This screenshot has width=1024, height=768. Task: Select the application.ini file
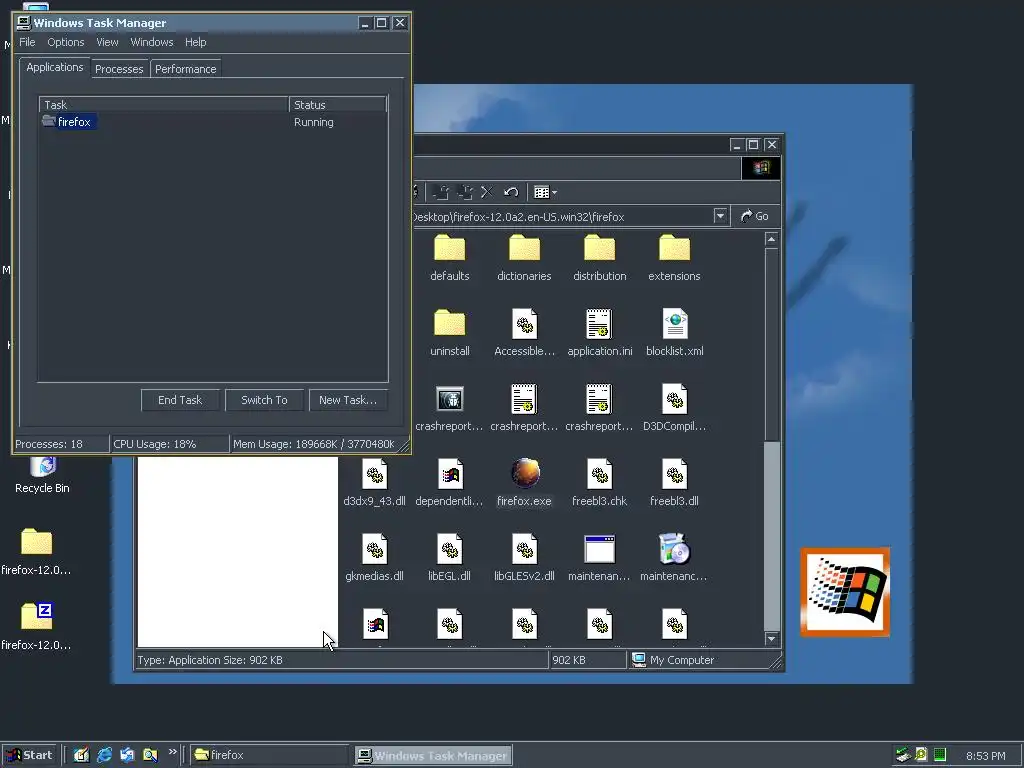(600, 333)
